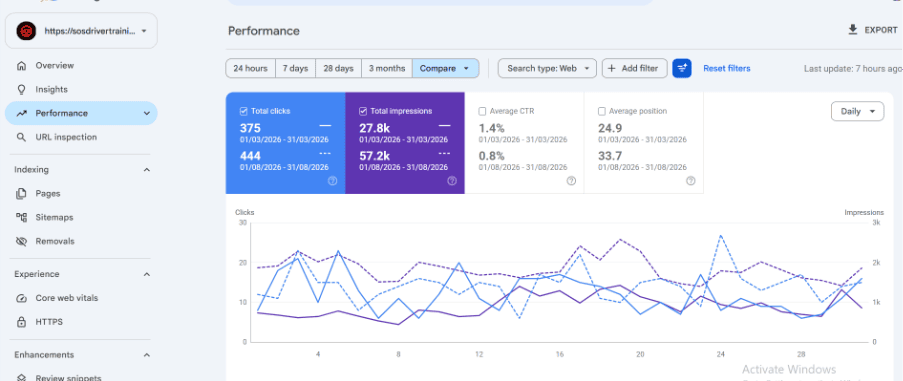The width and height of the screenshot is (903, 381).
Task: Click the 1.4% average CTR value
Action: point(491,128)
